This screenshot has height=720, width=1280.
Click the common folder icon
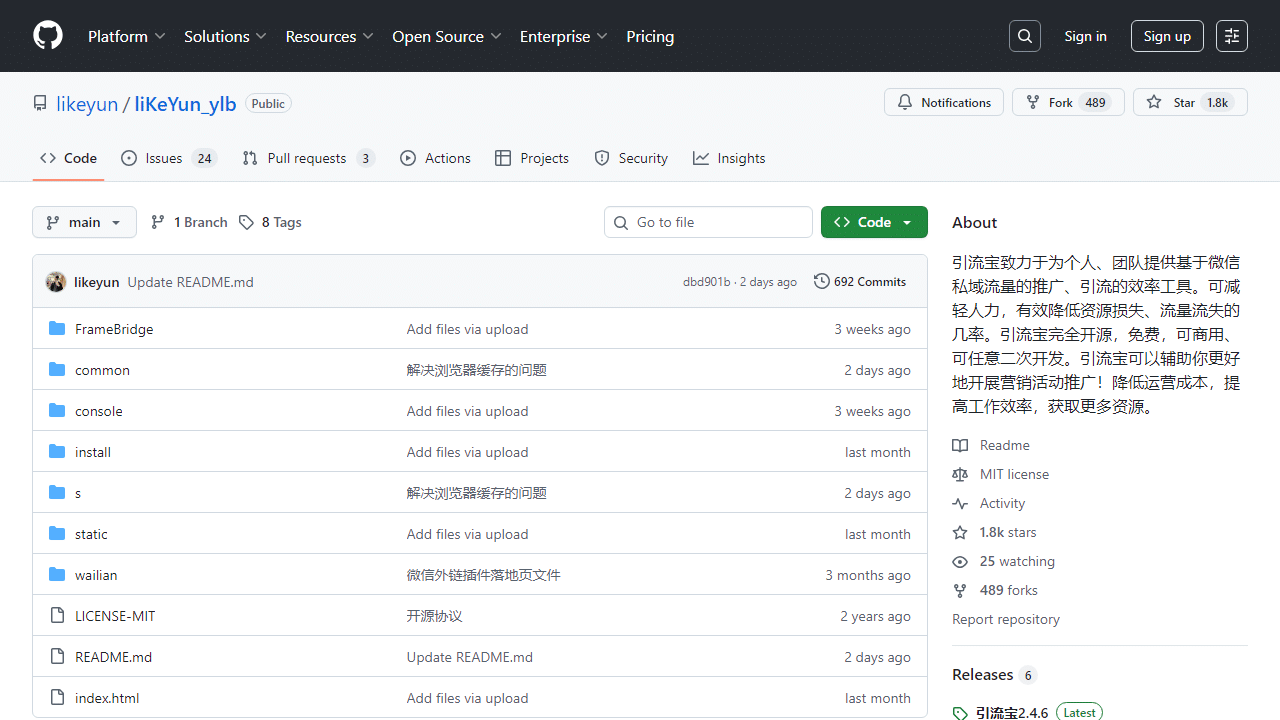(x=57, y=370)
